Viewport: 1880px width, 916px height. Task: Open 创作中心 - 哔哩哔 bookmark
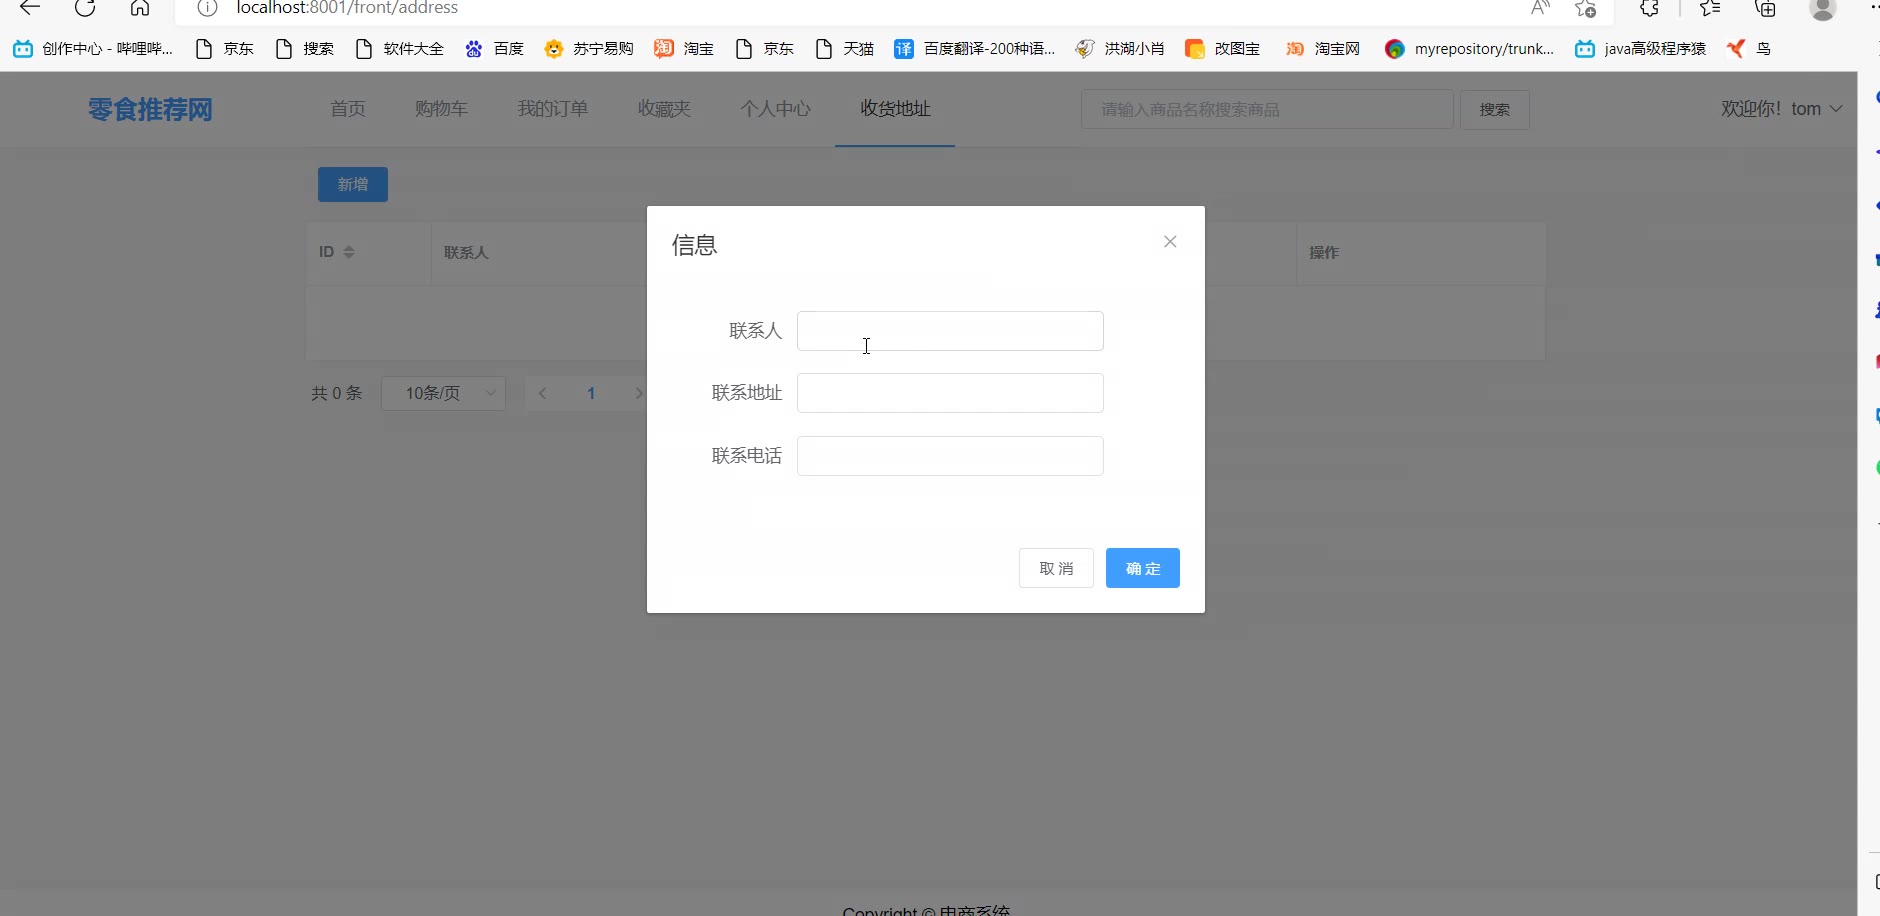tap(93, 49)
